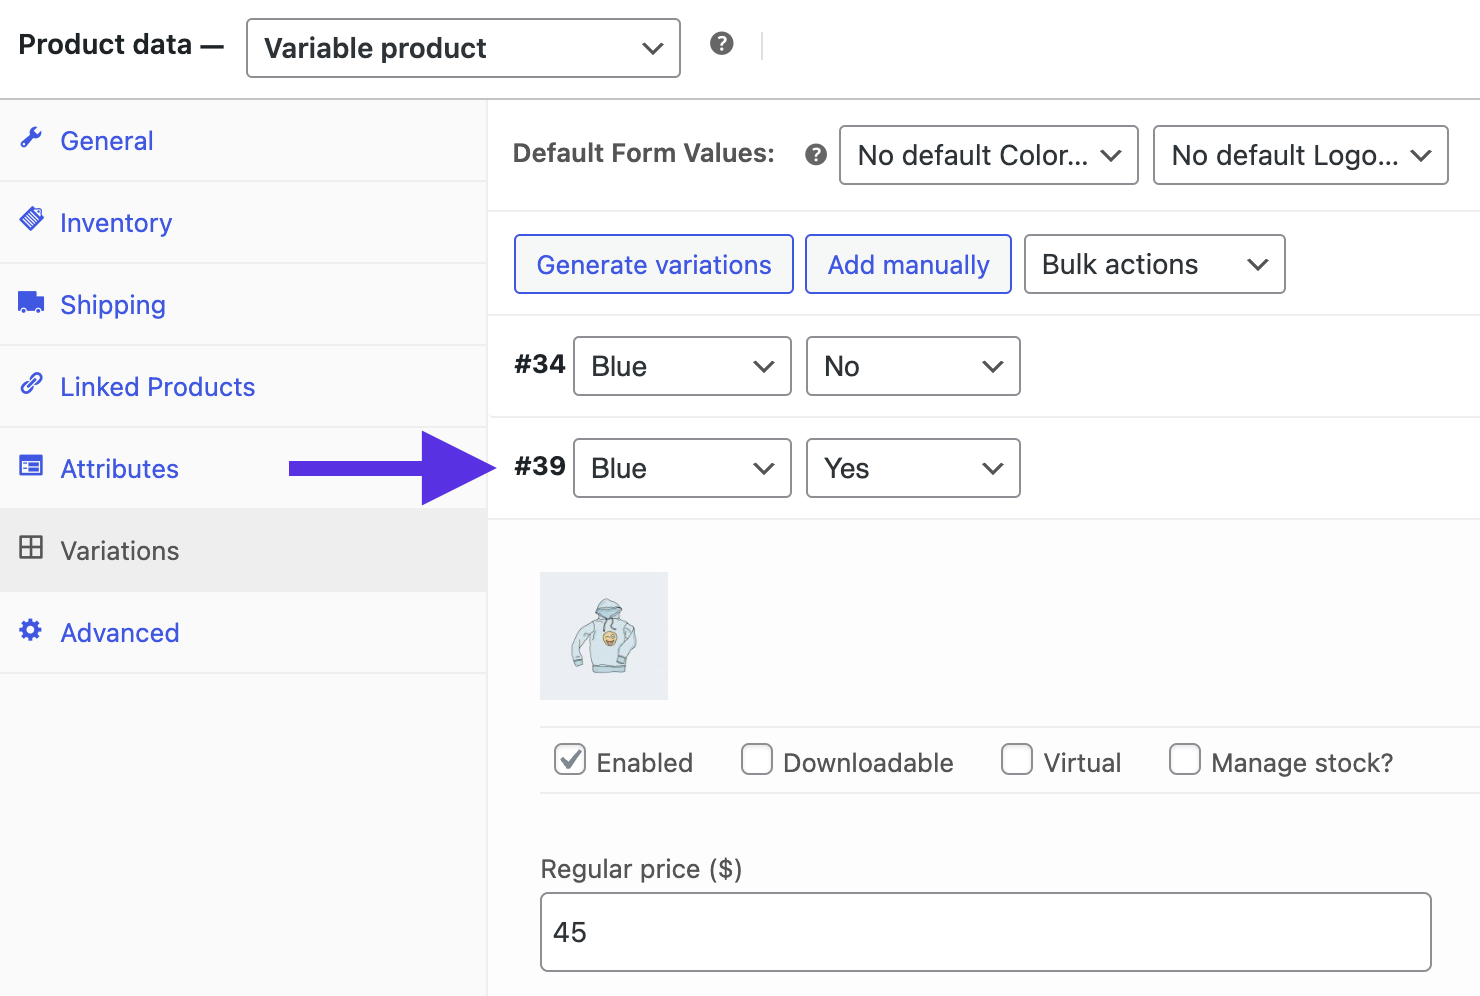Click the Regular price input field
Image resolution: width=1480 pixels, height=996 pixels.
tap(985, 931)
